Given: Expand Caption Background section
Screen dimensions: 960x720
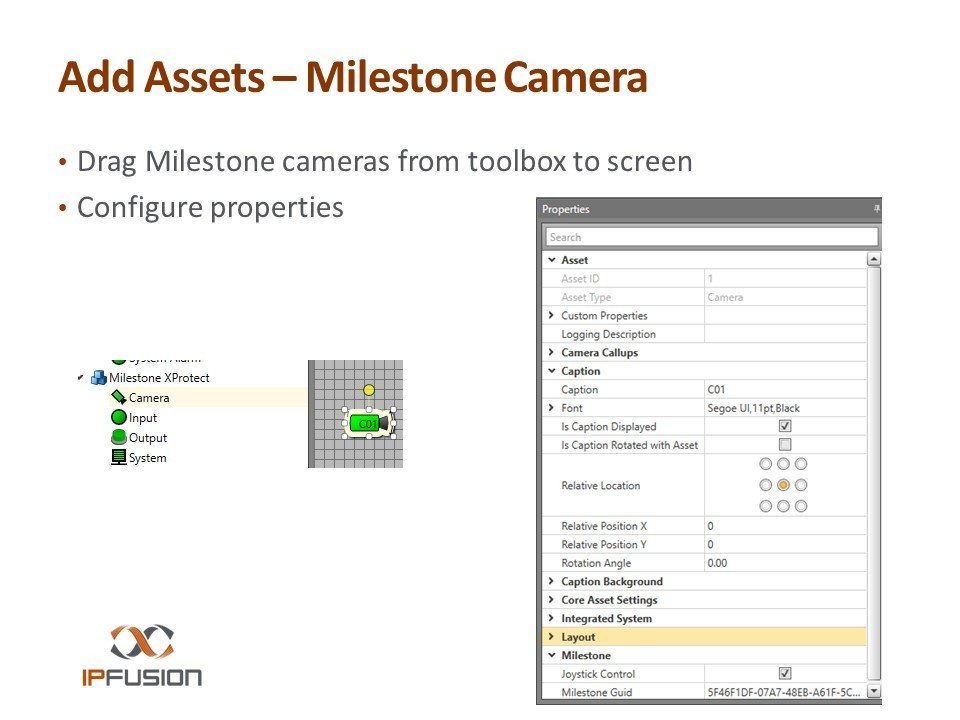Looking at the screenshot, I should click(552, 581).
